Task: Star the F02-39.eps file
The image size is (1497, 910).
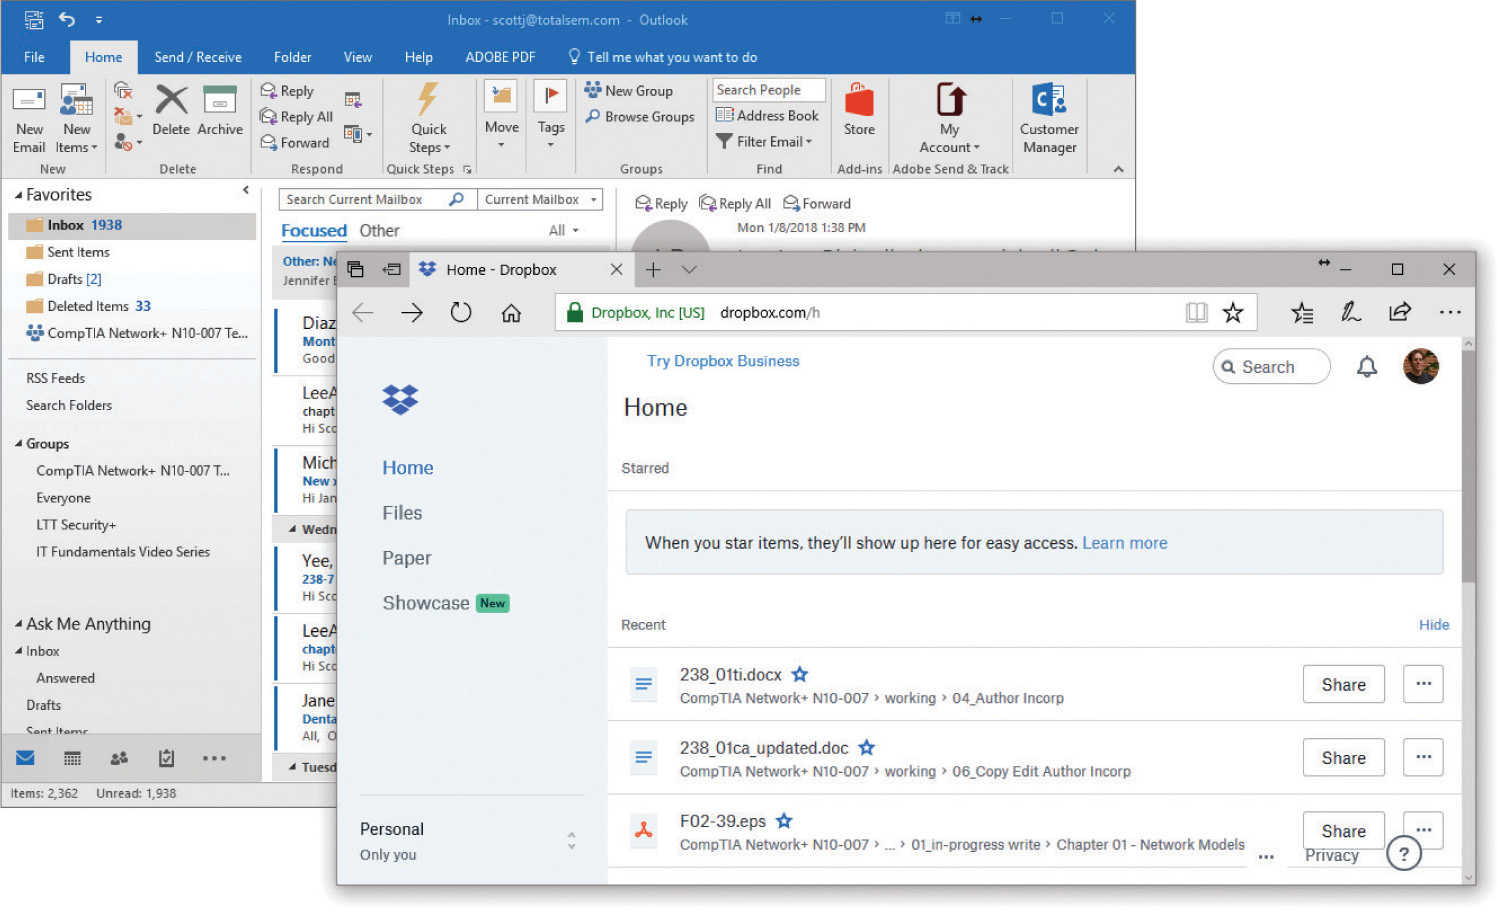Action: coord(784,820)
